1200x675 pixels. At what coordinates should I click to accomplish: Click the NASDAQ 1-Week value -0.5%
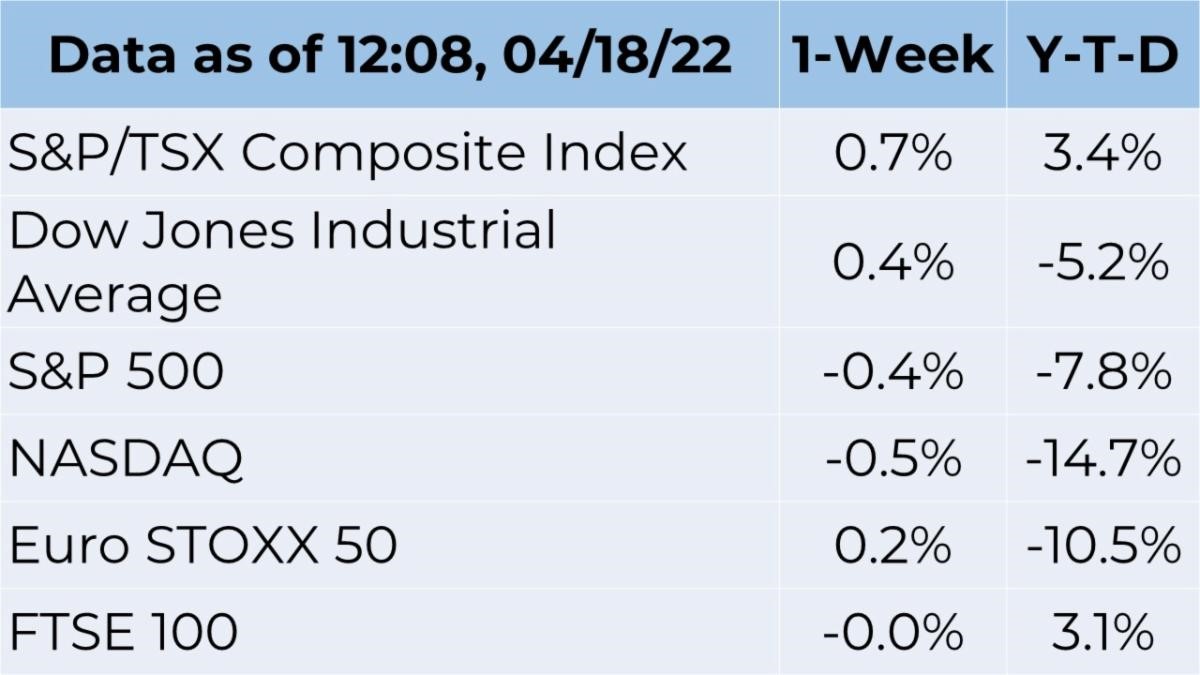tap(893, 459)
